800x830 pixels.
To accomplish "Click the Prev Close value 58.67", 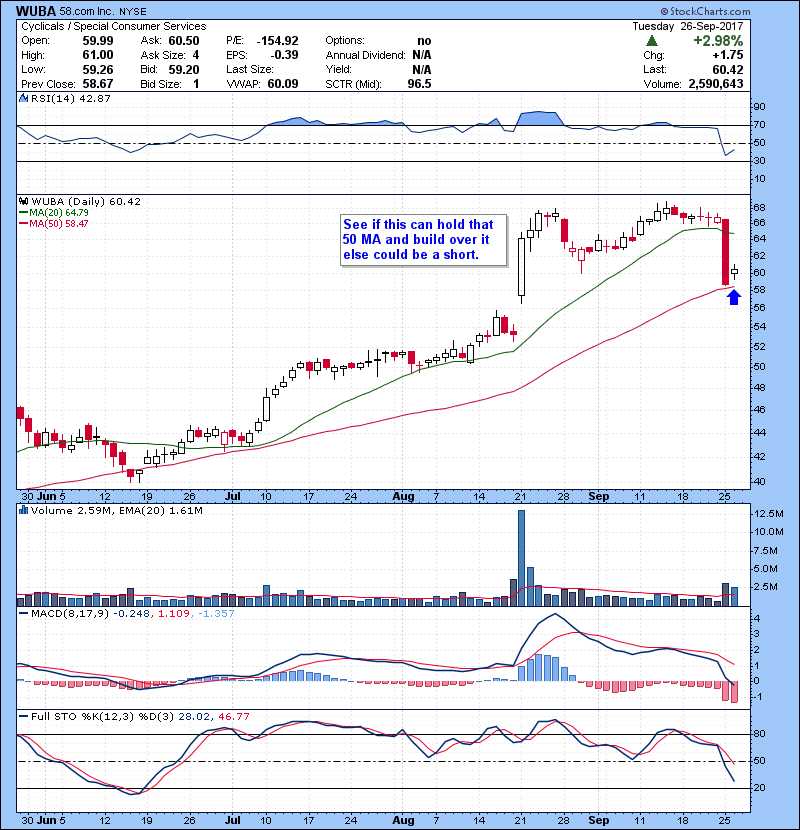I will tap(98, 84).
